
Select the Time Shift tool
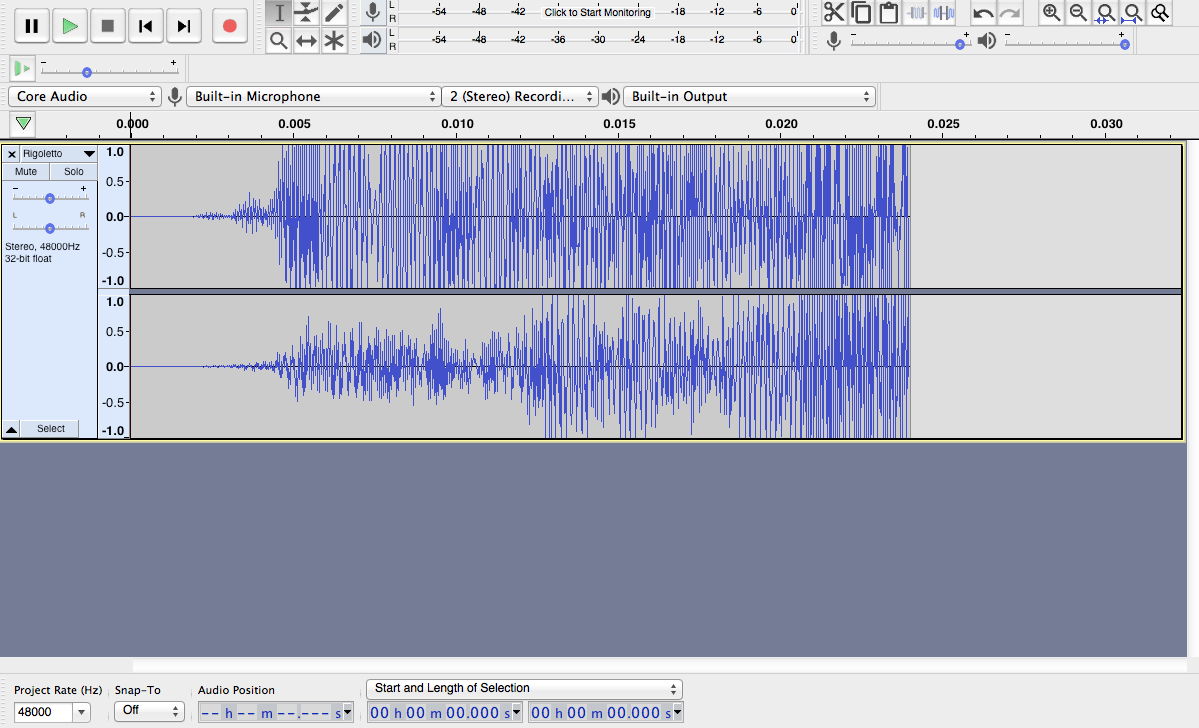[x=306, y=40]
